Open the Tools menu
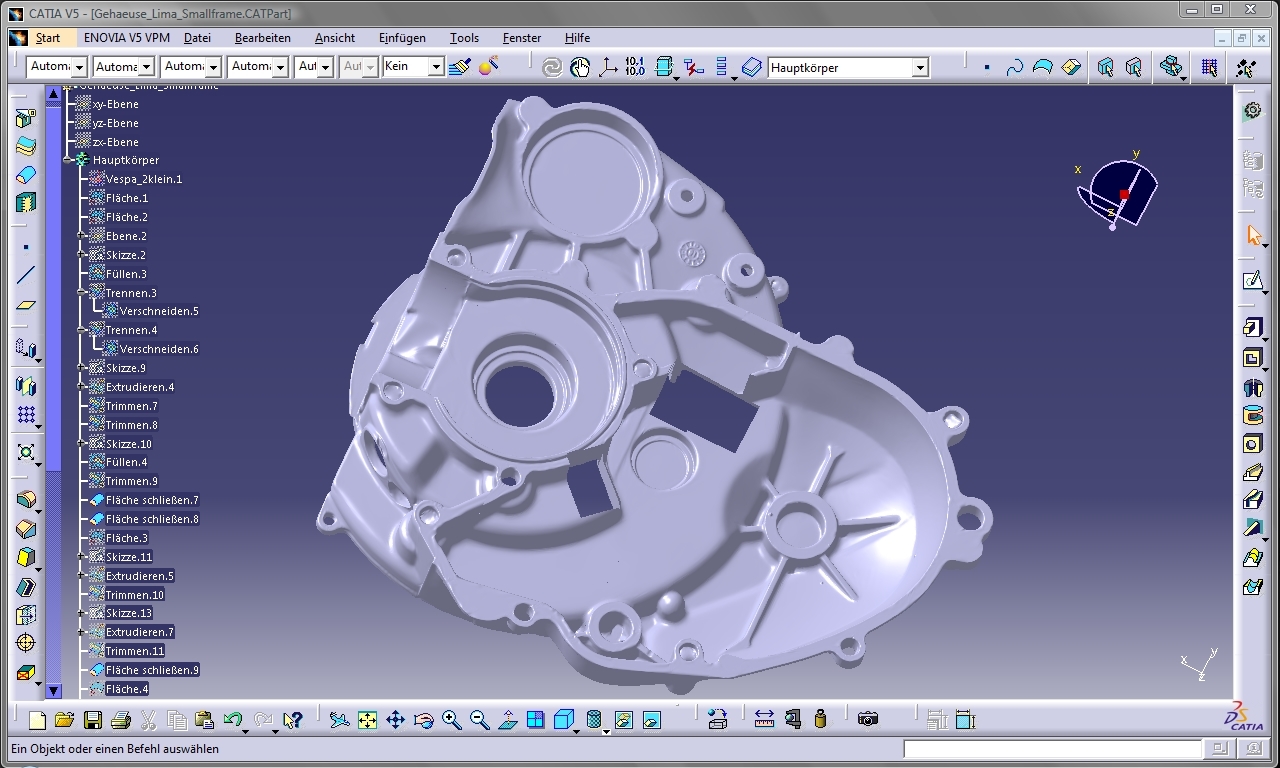Viewport: 1280px width, 768px height. tap(464, 38)
